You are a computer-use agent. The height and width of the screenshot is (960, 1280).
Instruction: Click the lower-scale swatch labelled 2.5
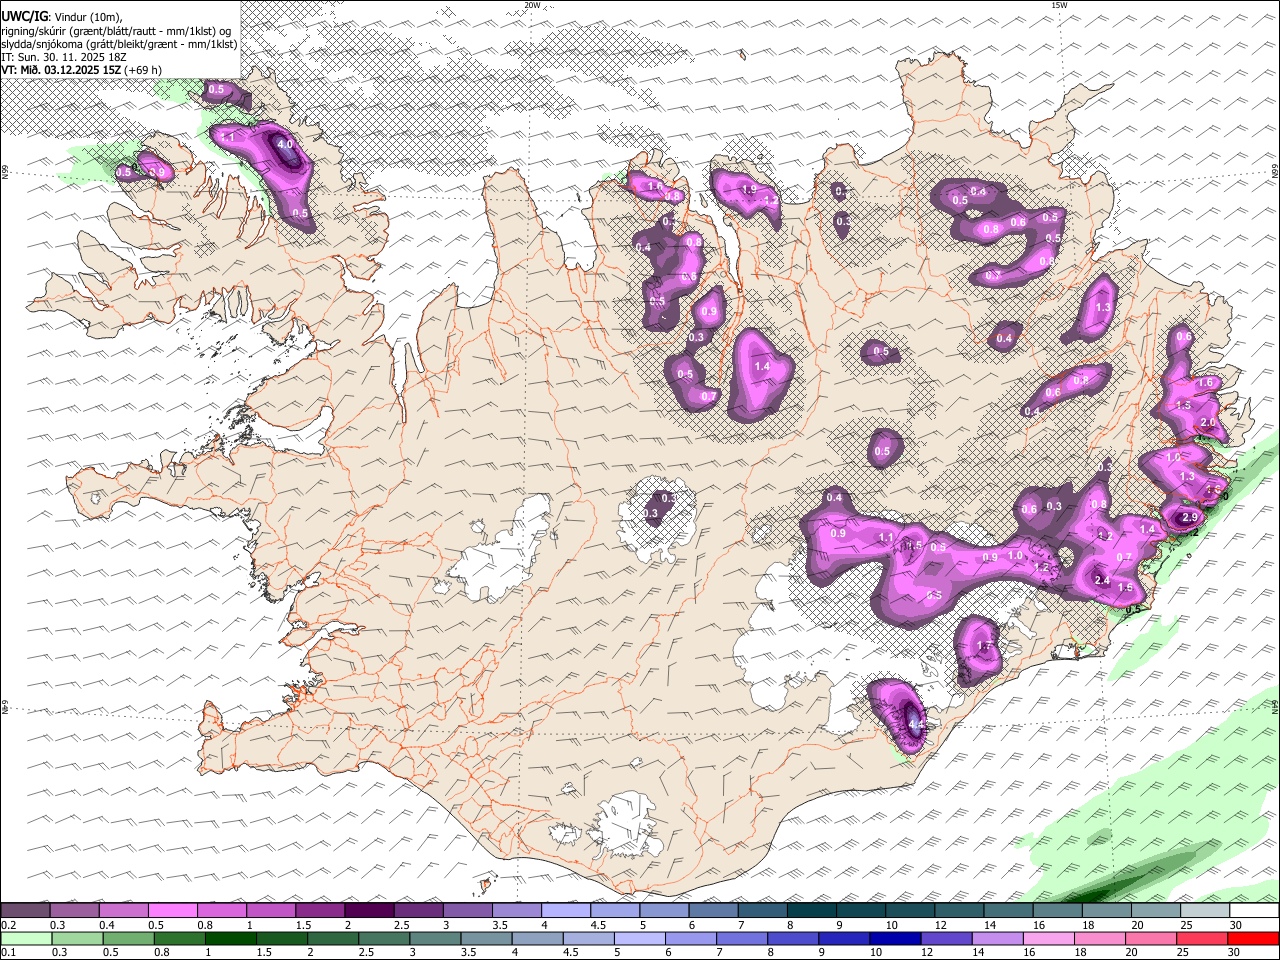pyautogui.click(x=385, y=938)
